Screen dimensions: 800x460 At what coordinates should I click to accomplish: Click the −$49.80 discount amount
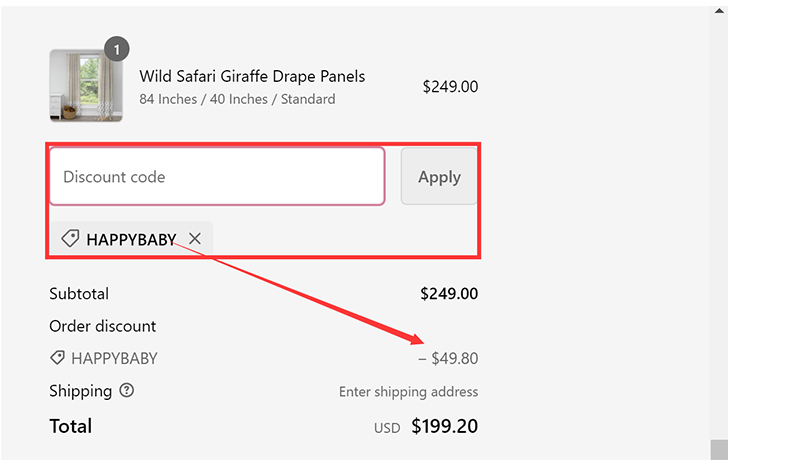click(x=448, y=358)
